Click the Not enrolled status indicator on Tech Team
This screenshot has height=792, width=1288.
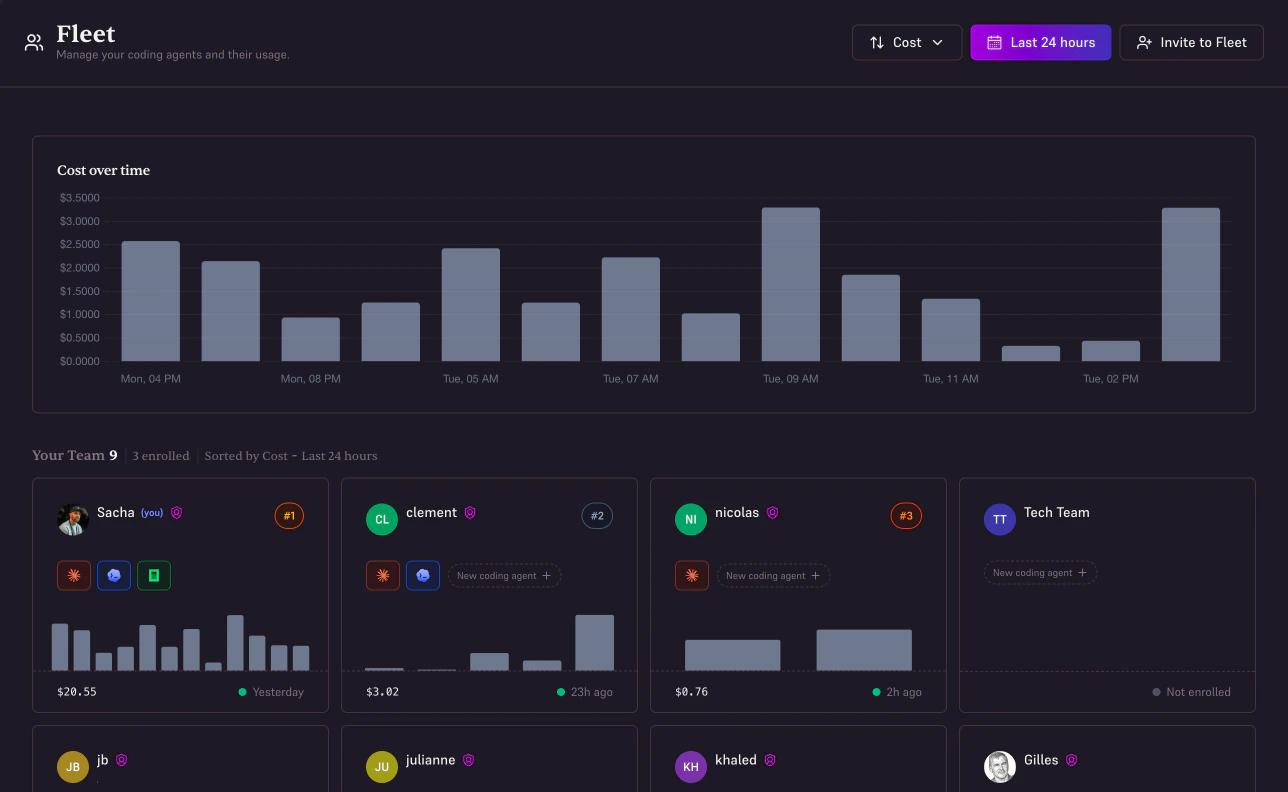click(x=1191, y=691)
